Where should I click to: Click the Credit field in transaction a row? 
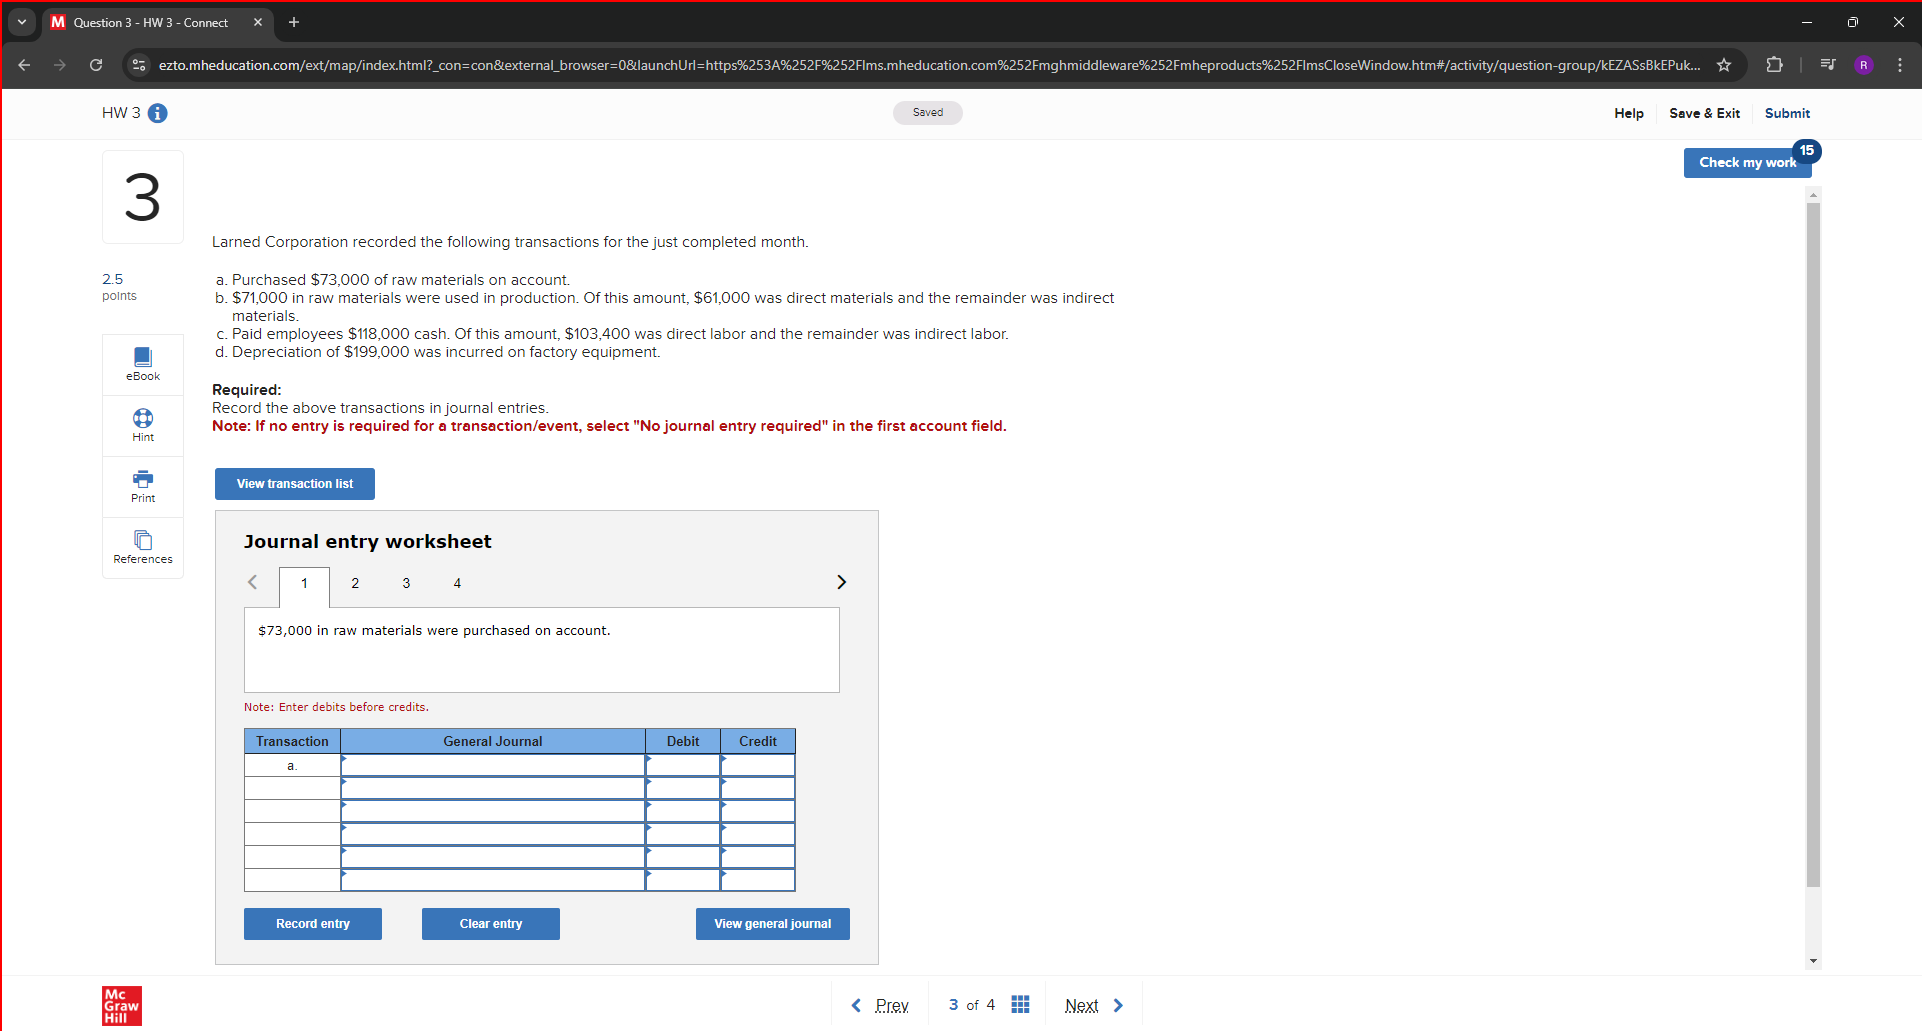pyautogui.click(x=758, y=765)
